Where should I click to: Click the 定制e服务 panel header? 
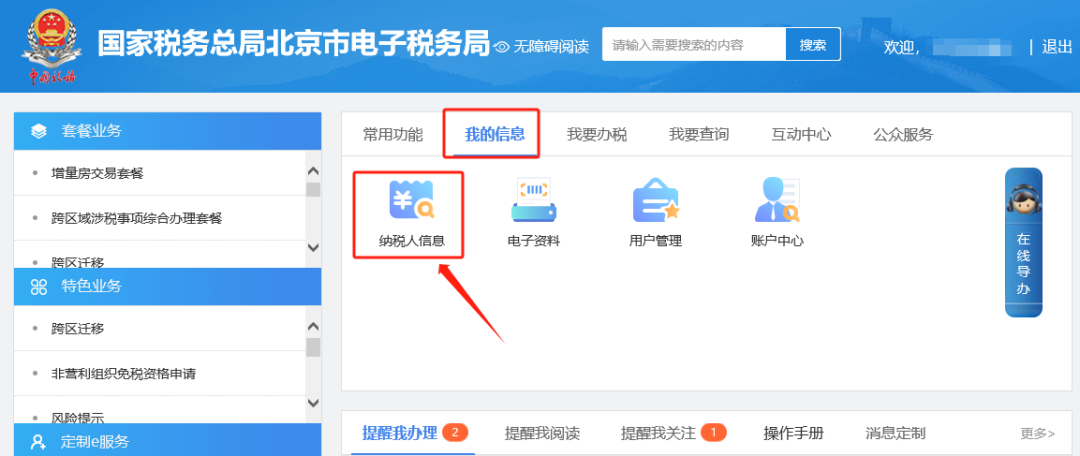pyautogui.click(x=167, y=441)
